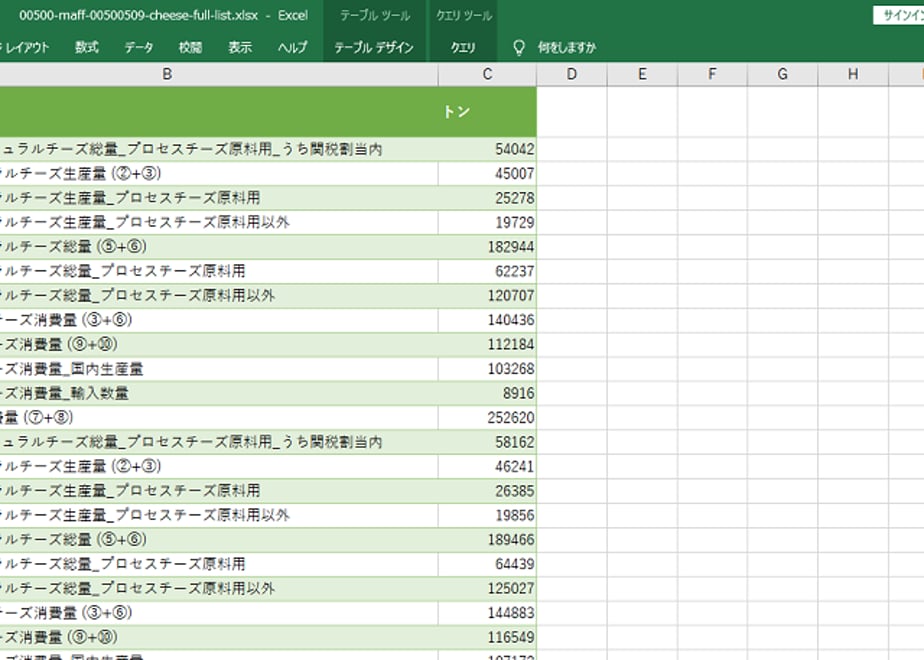Select cell with value 125027
Image resolution: width=924 pixels, height=660 pixels.
tap(487, 589)
